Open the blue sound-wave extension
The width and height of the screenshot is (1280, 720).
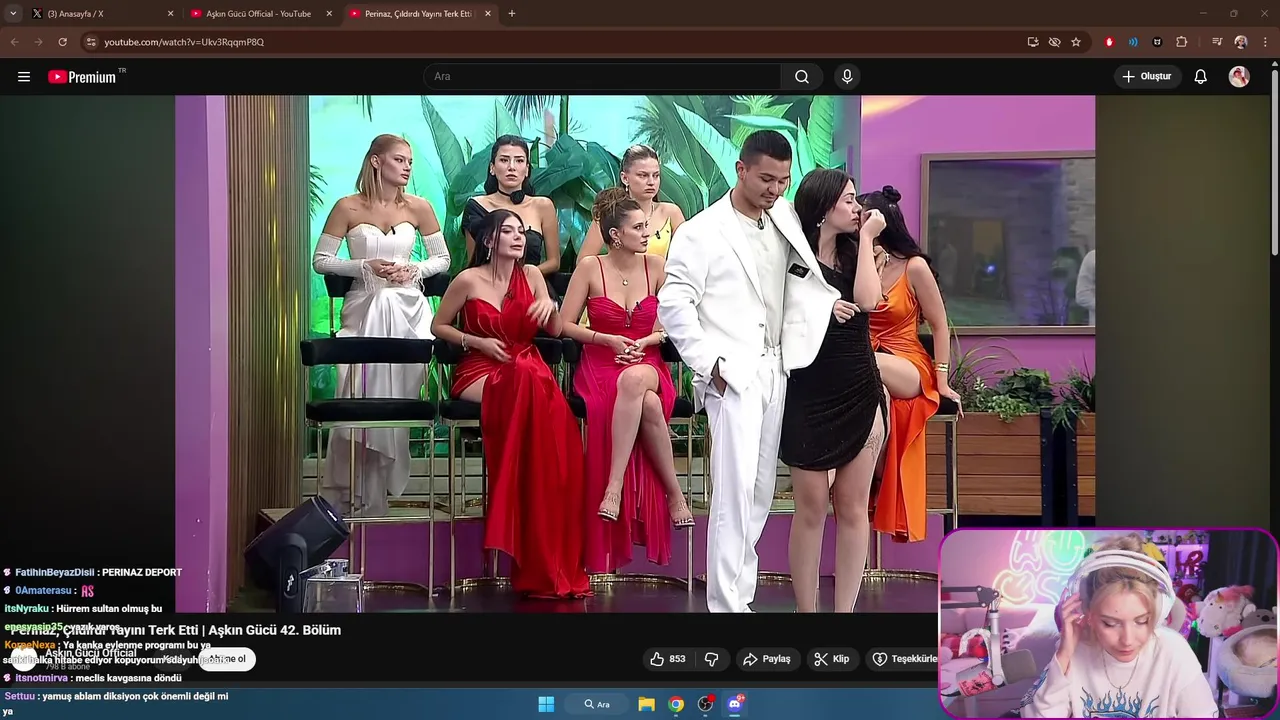pos(1133,42)
